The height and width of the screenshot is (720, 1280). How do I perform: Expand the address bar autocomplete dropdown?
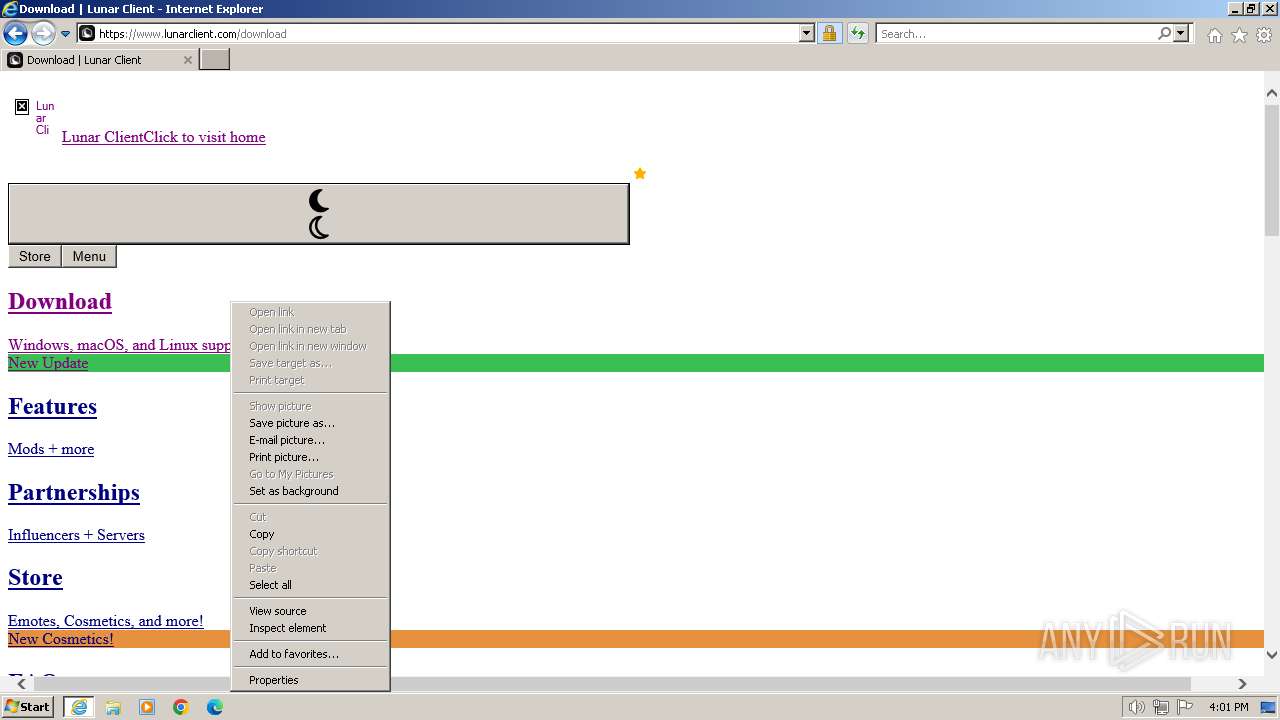pos(807,34)
